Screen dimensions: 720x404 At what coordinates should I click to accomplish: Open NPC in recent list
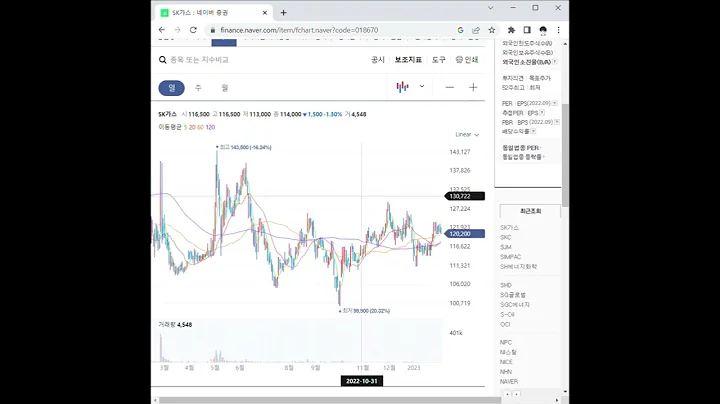point(506,342)
